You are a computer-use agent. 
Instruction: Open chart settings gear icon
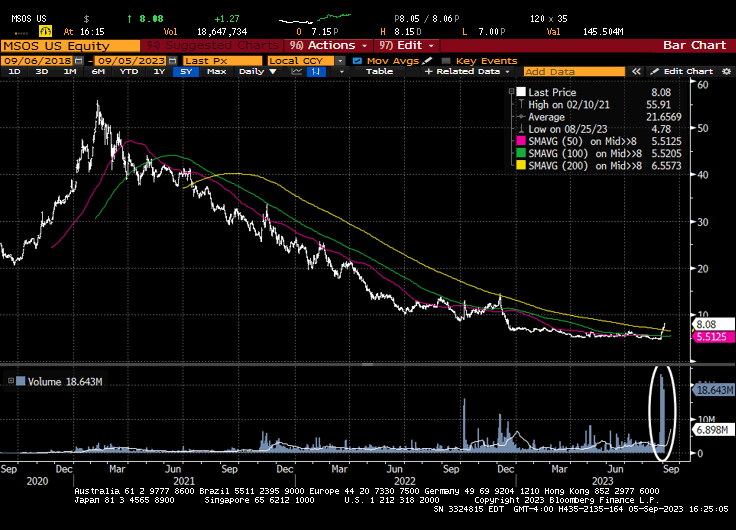coord(726,71)
